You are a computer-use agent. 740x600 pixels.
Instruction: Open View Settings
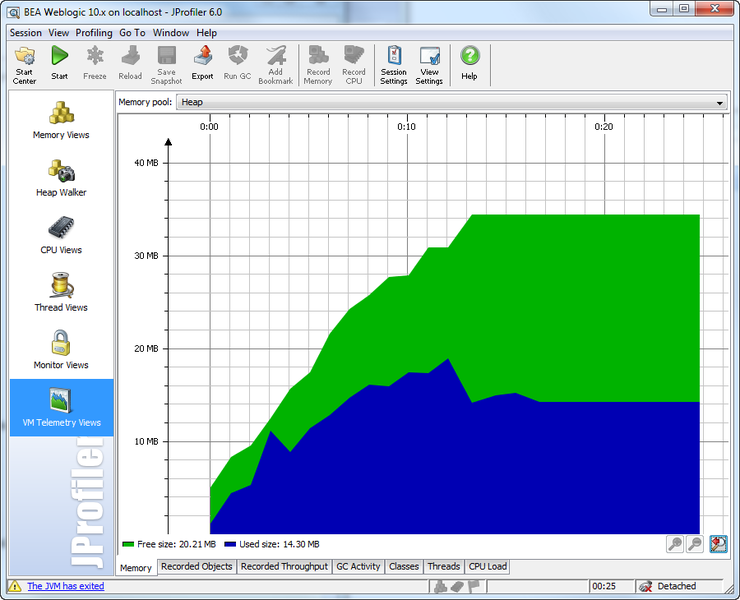(429, 65)
